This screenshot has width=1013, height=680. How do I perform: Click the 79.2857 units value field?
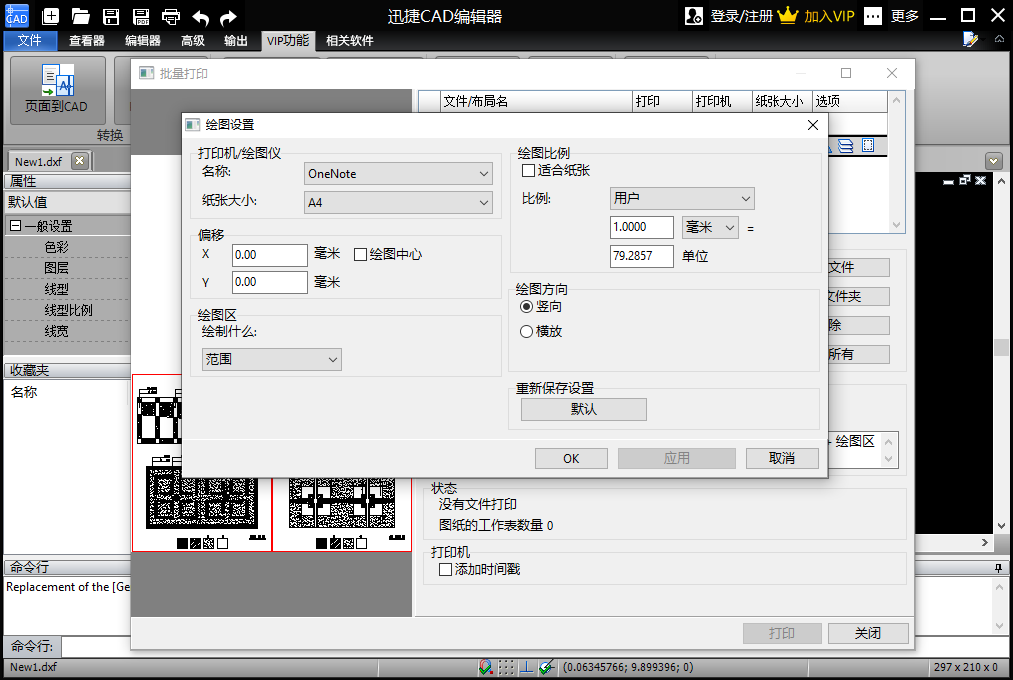point(642,256)
